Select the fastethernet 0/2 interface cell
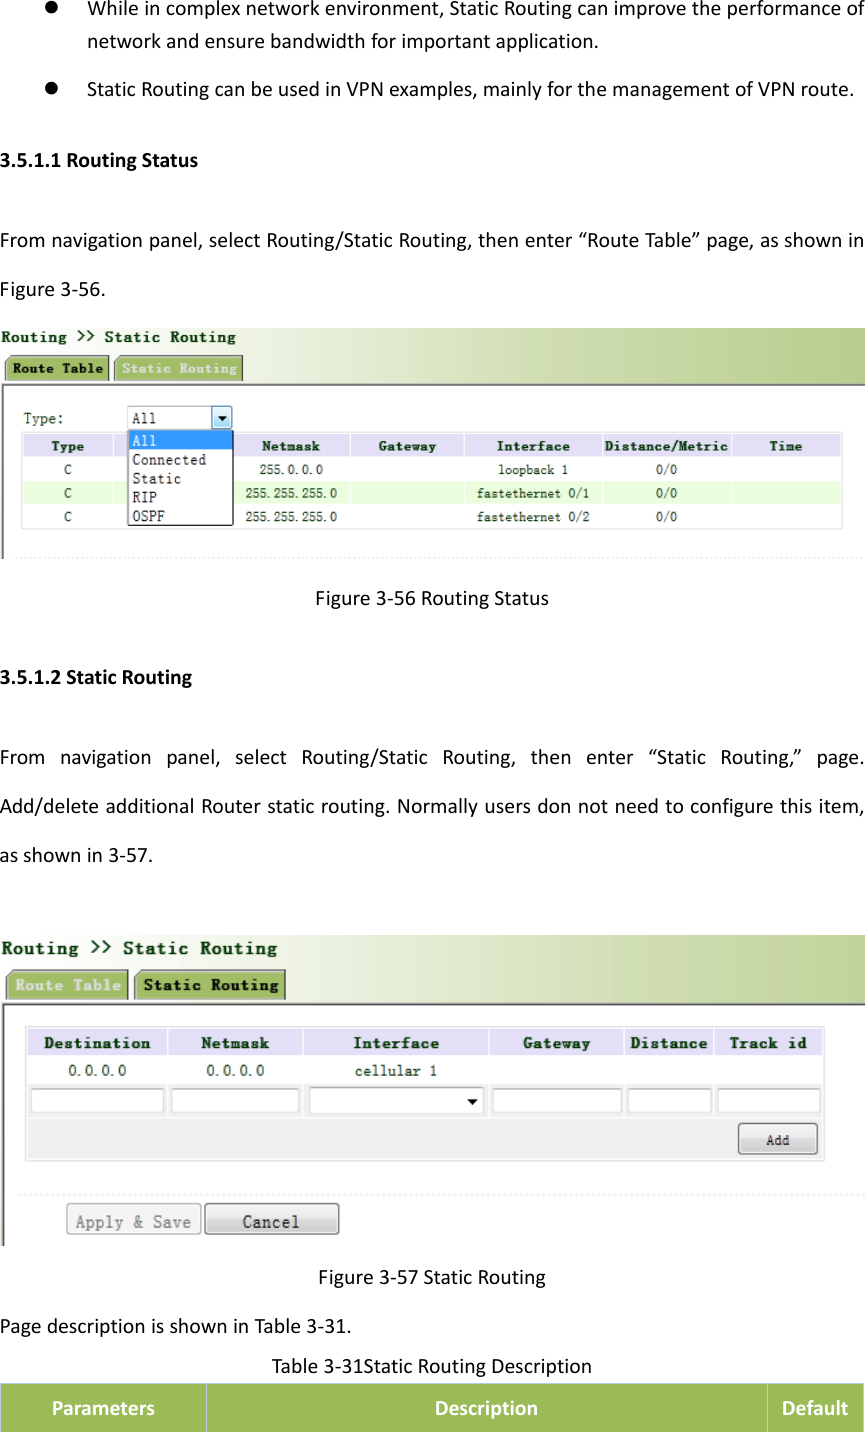 [x=533, y=517]
